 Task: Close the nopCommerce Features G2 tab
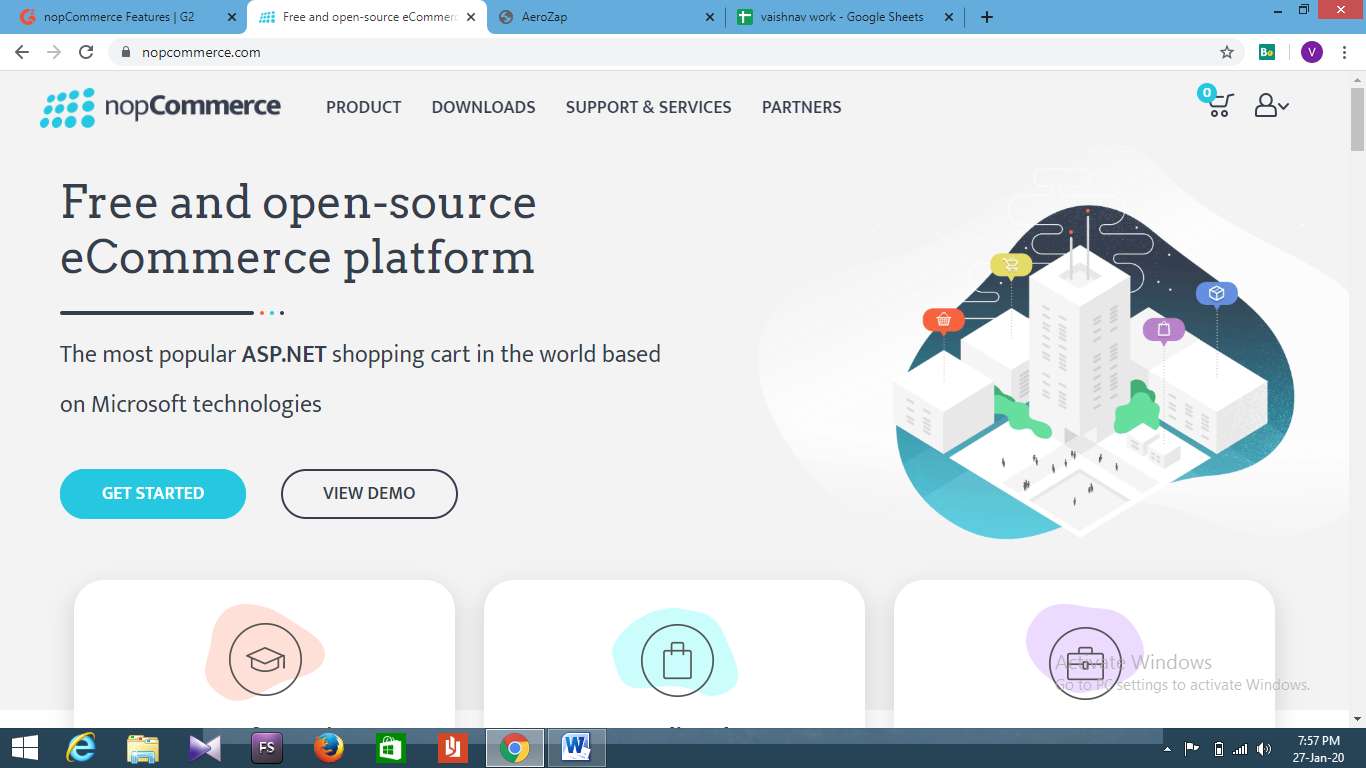pyautogui.click(x=232, y=17)
